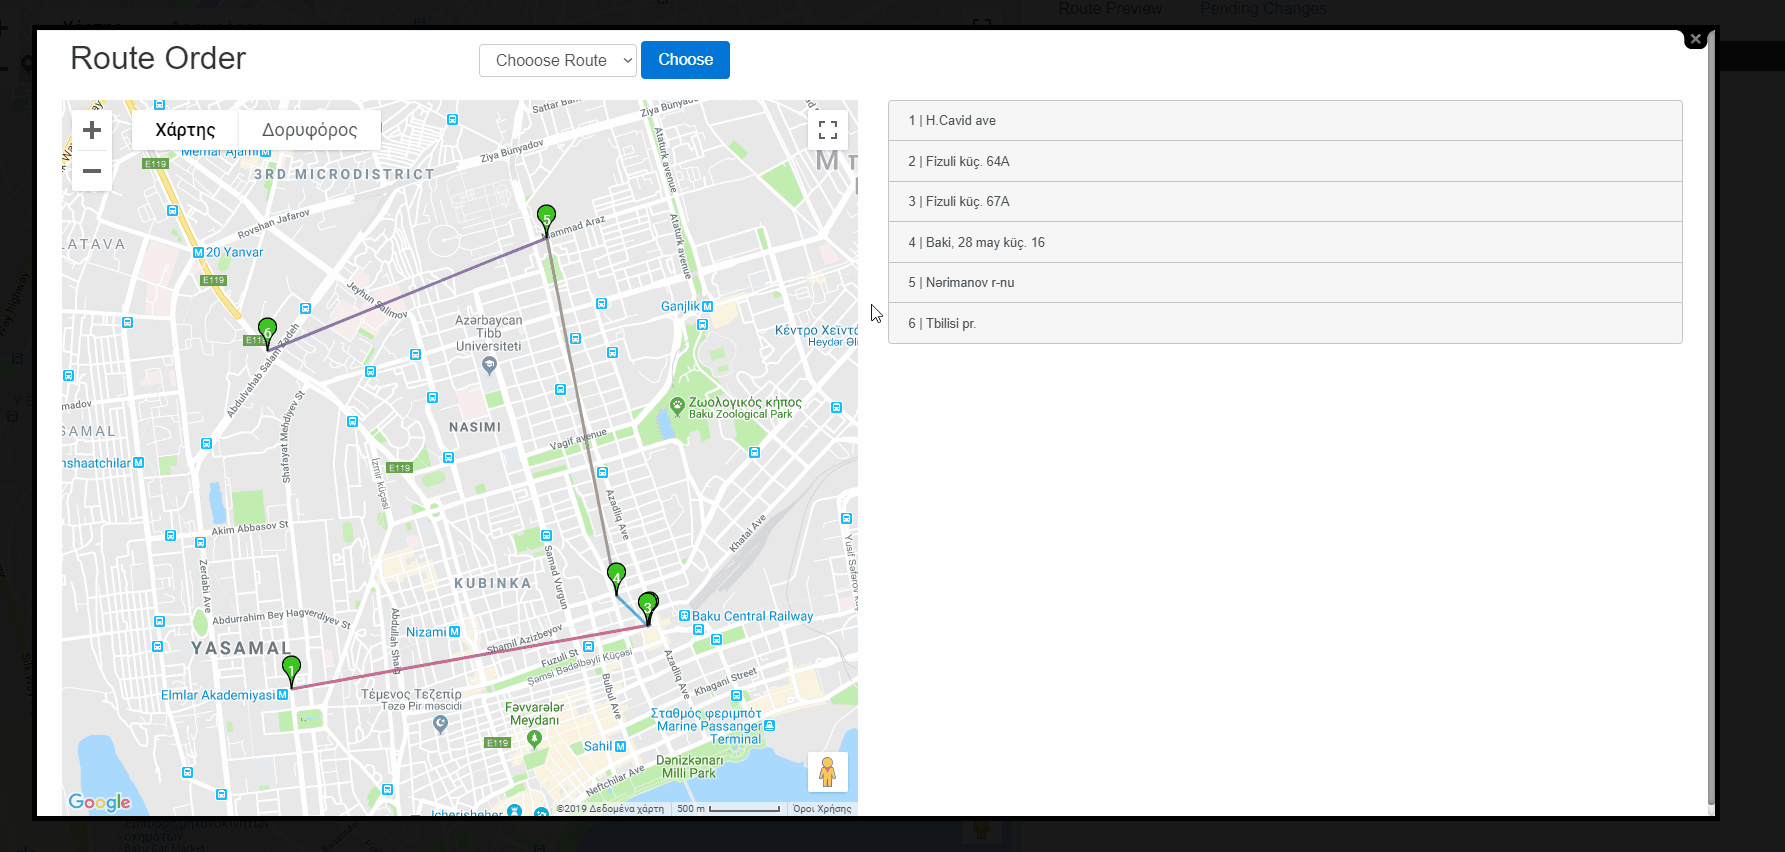Close the Route Order dialog

(x=1695, y=39)
